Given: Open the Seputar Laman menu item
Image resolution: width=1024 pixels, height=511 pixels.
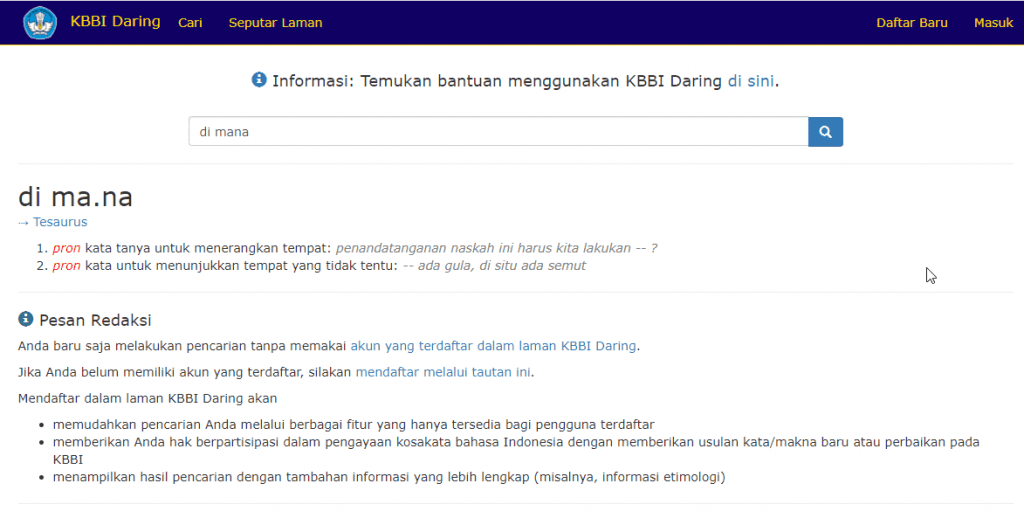Looking at the screenshot, I should [x=276, y=23].
